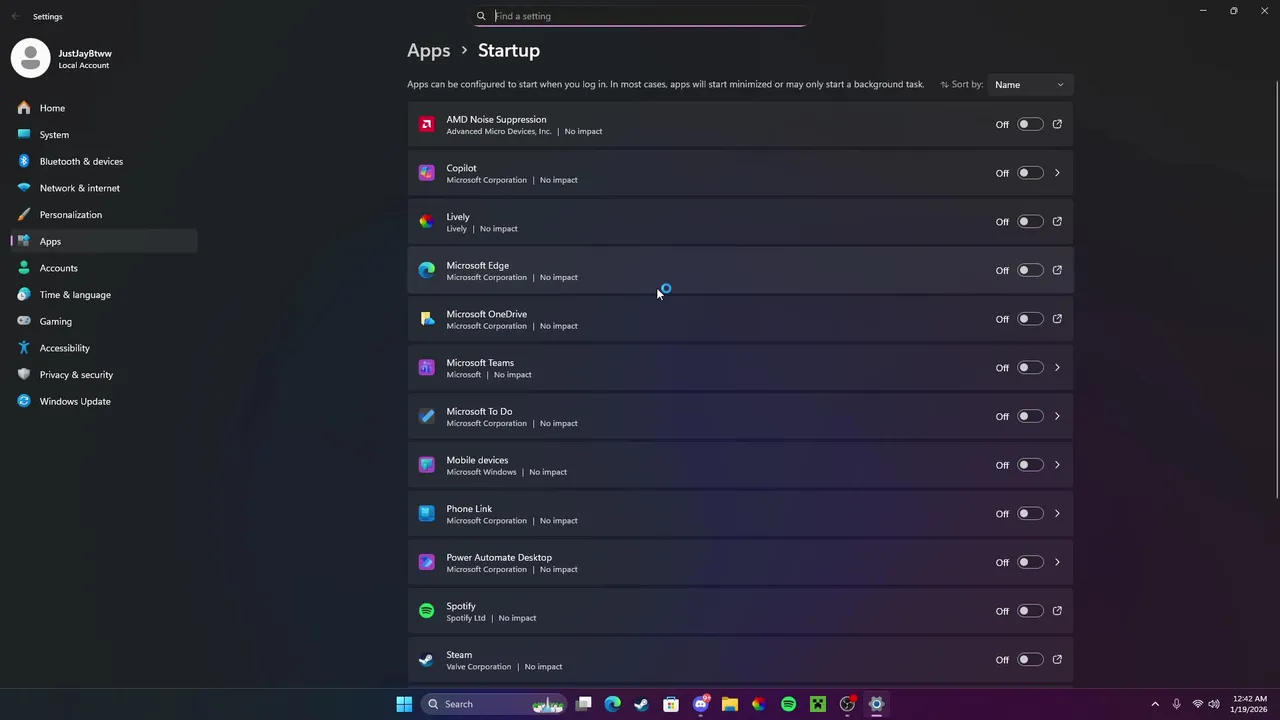Open Steam from the taskbar
The height and width of the screenshot is (720, 1280).
point(641,704)
